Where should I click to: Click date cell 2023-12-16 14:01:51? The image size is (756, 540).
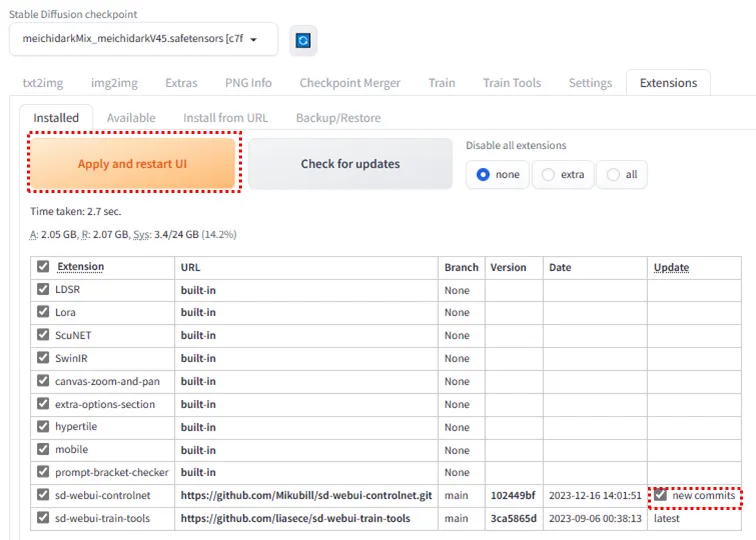point(595,495)
